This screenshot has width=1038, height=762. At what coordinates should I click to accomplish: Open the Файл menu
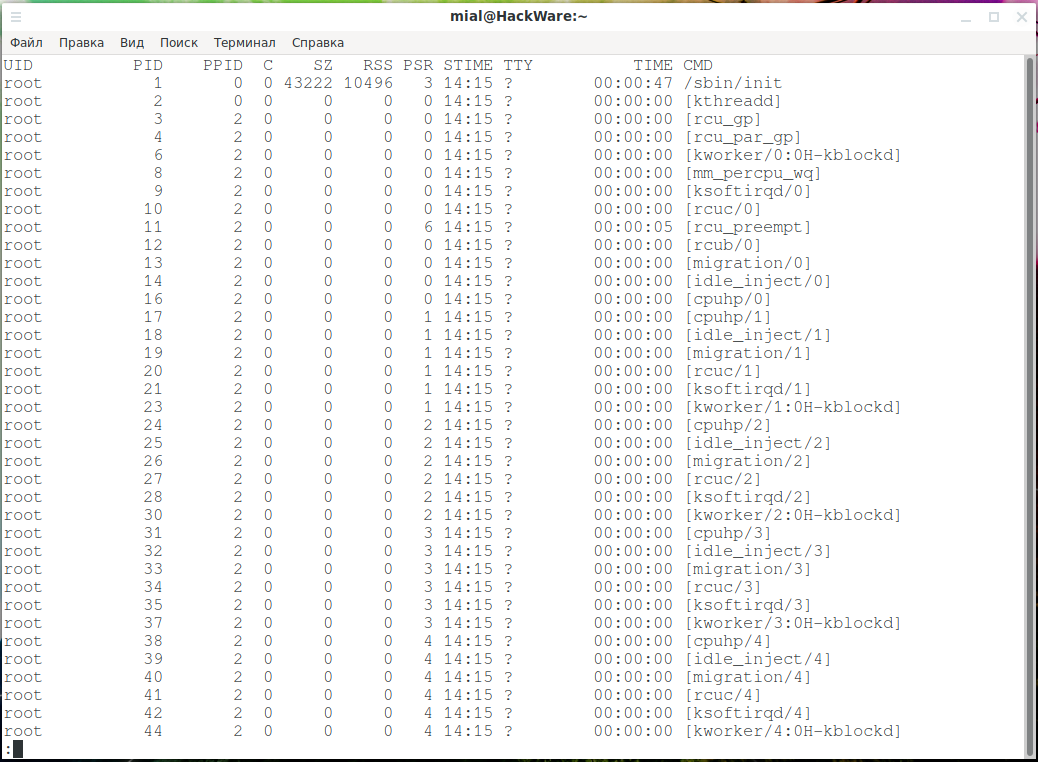point(26,43)
